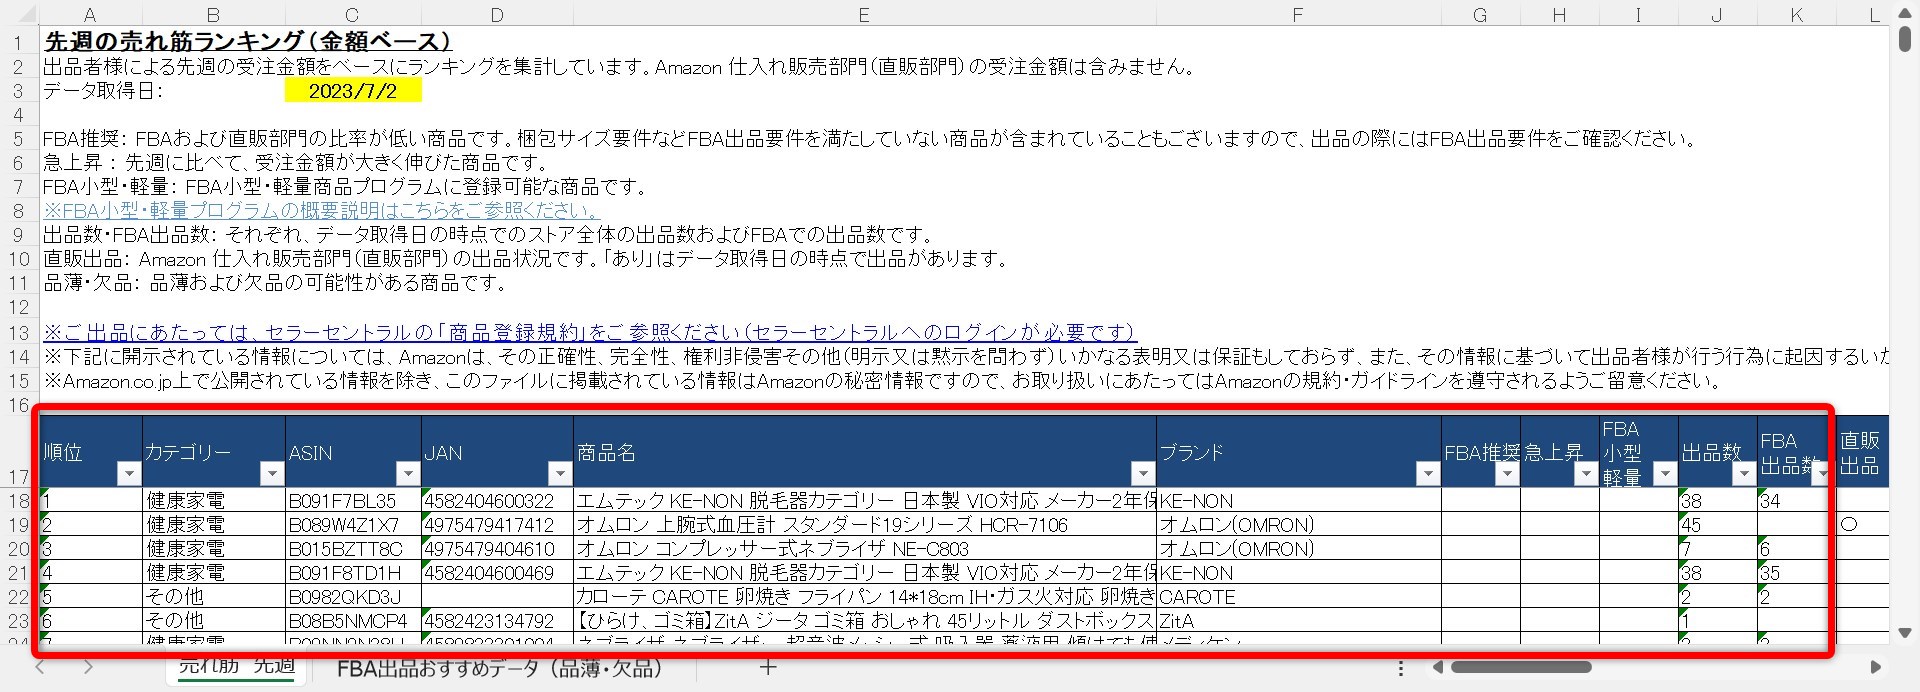Select column E header
This screenshot has width=1920, height=692.
[864, 14]
